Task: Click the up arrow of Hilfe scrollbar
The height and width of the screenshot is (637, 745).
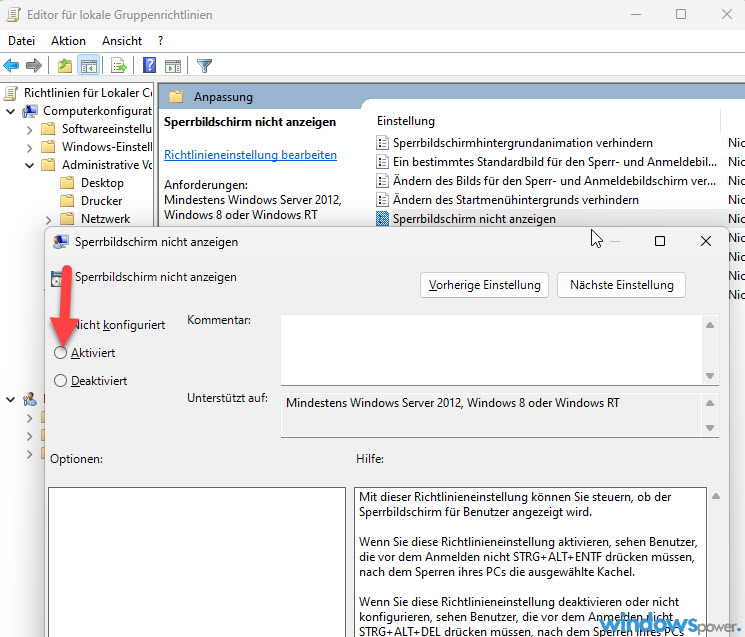Action: (716, 496)
